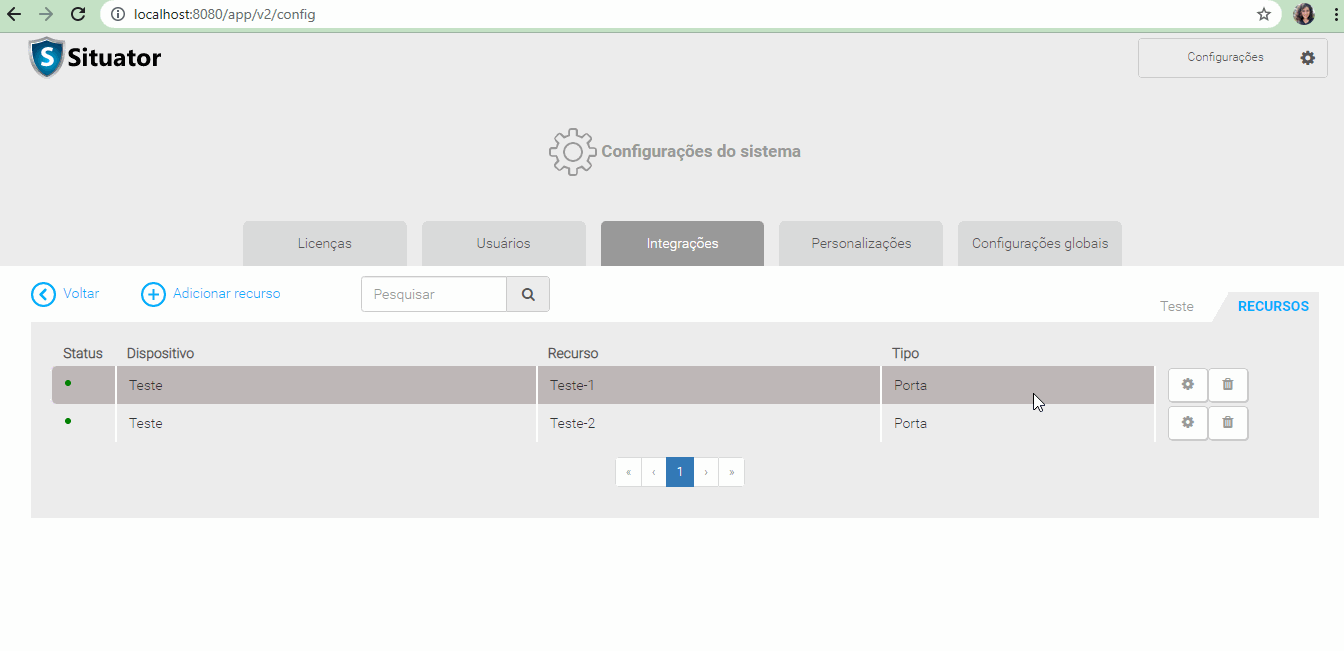The height and width of the screenshot is (651, 1344).
Task: Open the Chrome three-dot menu
Action: coord(1335,14)
